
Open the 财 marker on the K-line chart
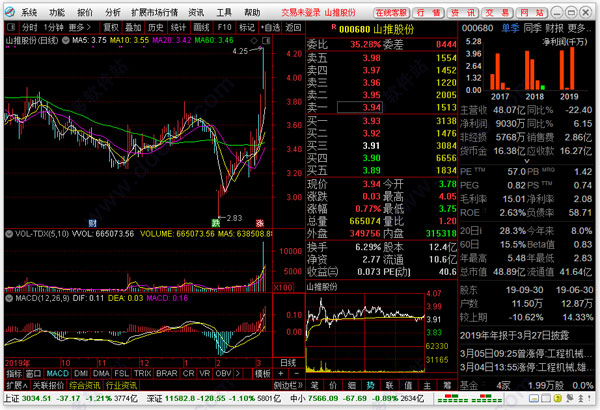[x=92, y=223]
